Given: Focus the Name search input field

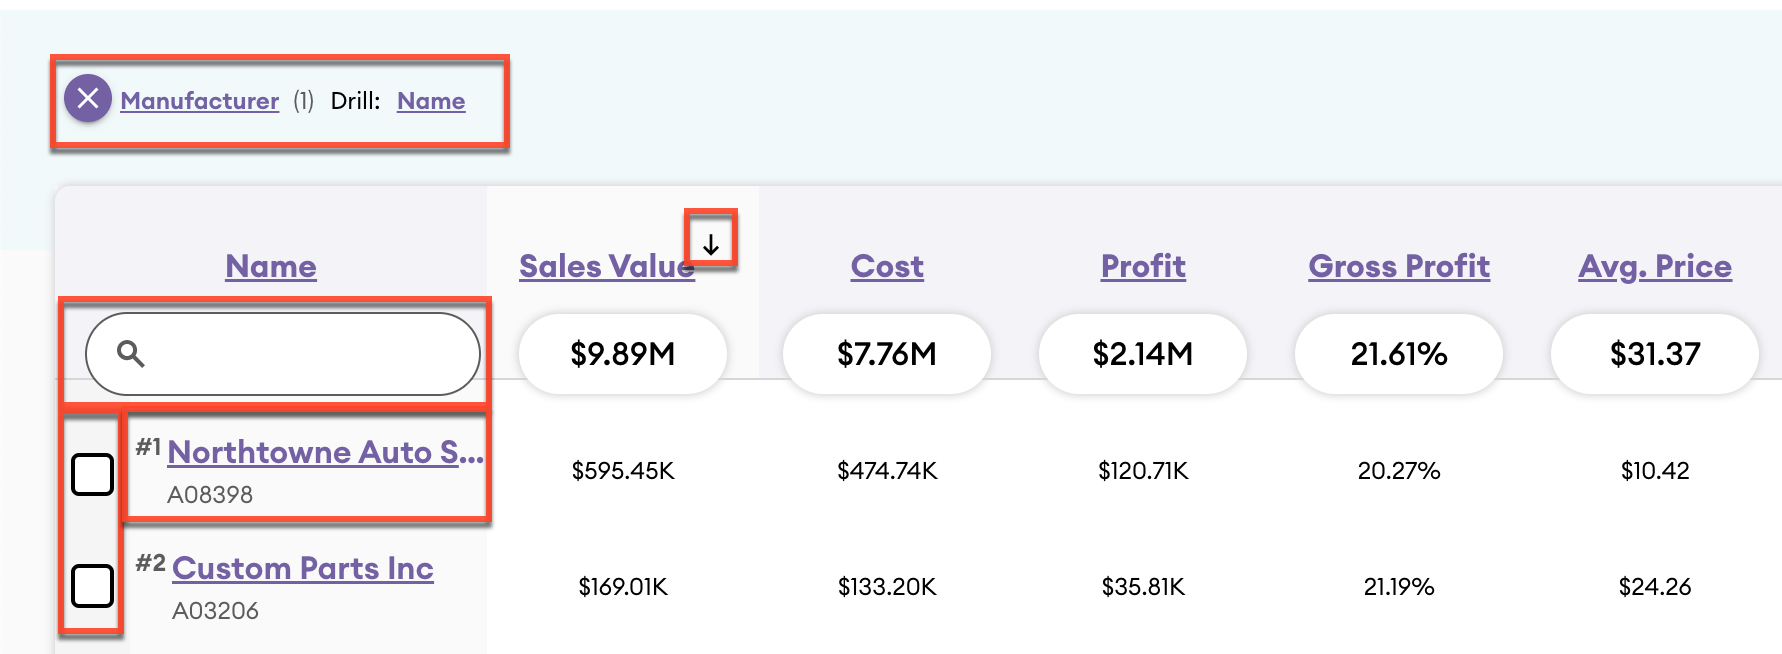Looking at the screenshot, I should pos(300,354).
